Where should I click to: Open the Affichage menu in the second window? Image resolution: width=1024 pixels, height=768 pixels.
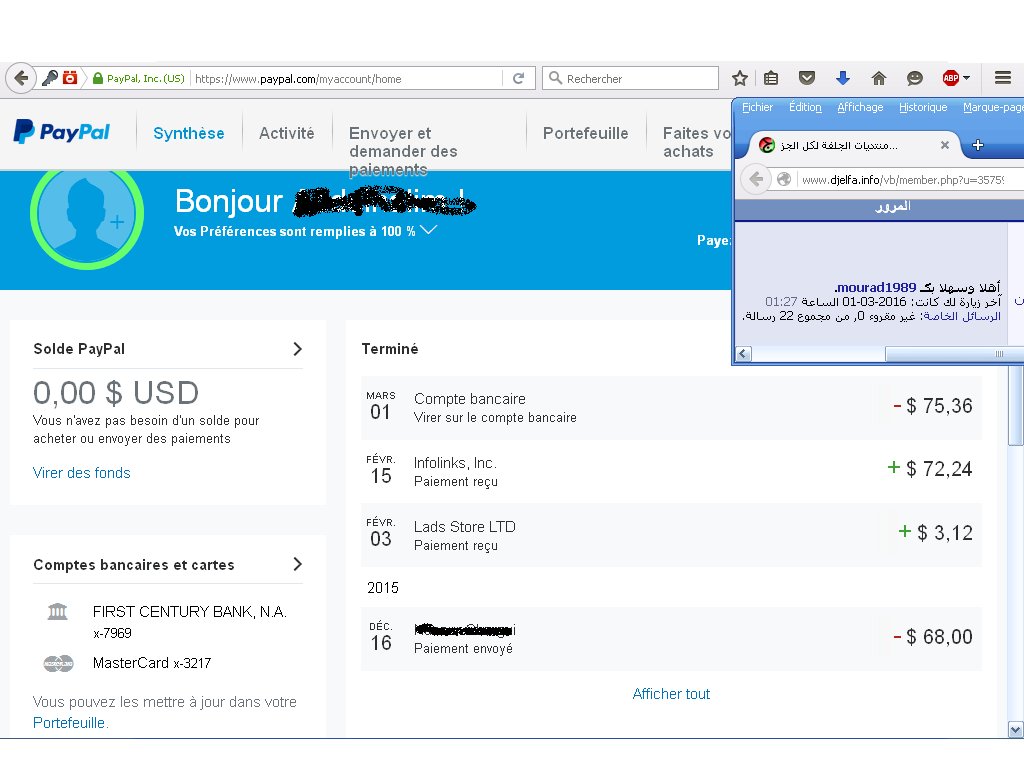(860, 107)
